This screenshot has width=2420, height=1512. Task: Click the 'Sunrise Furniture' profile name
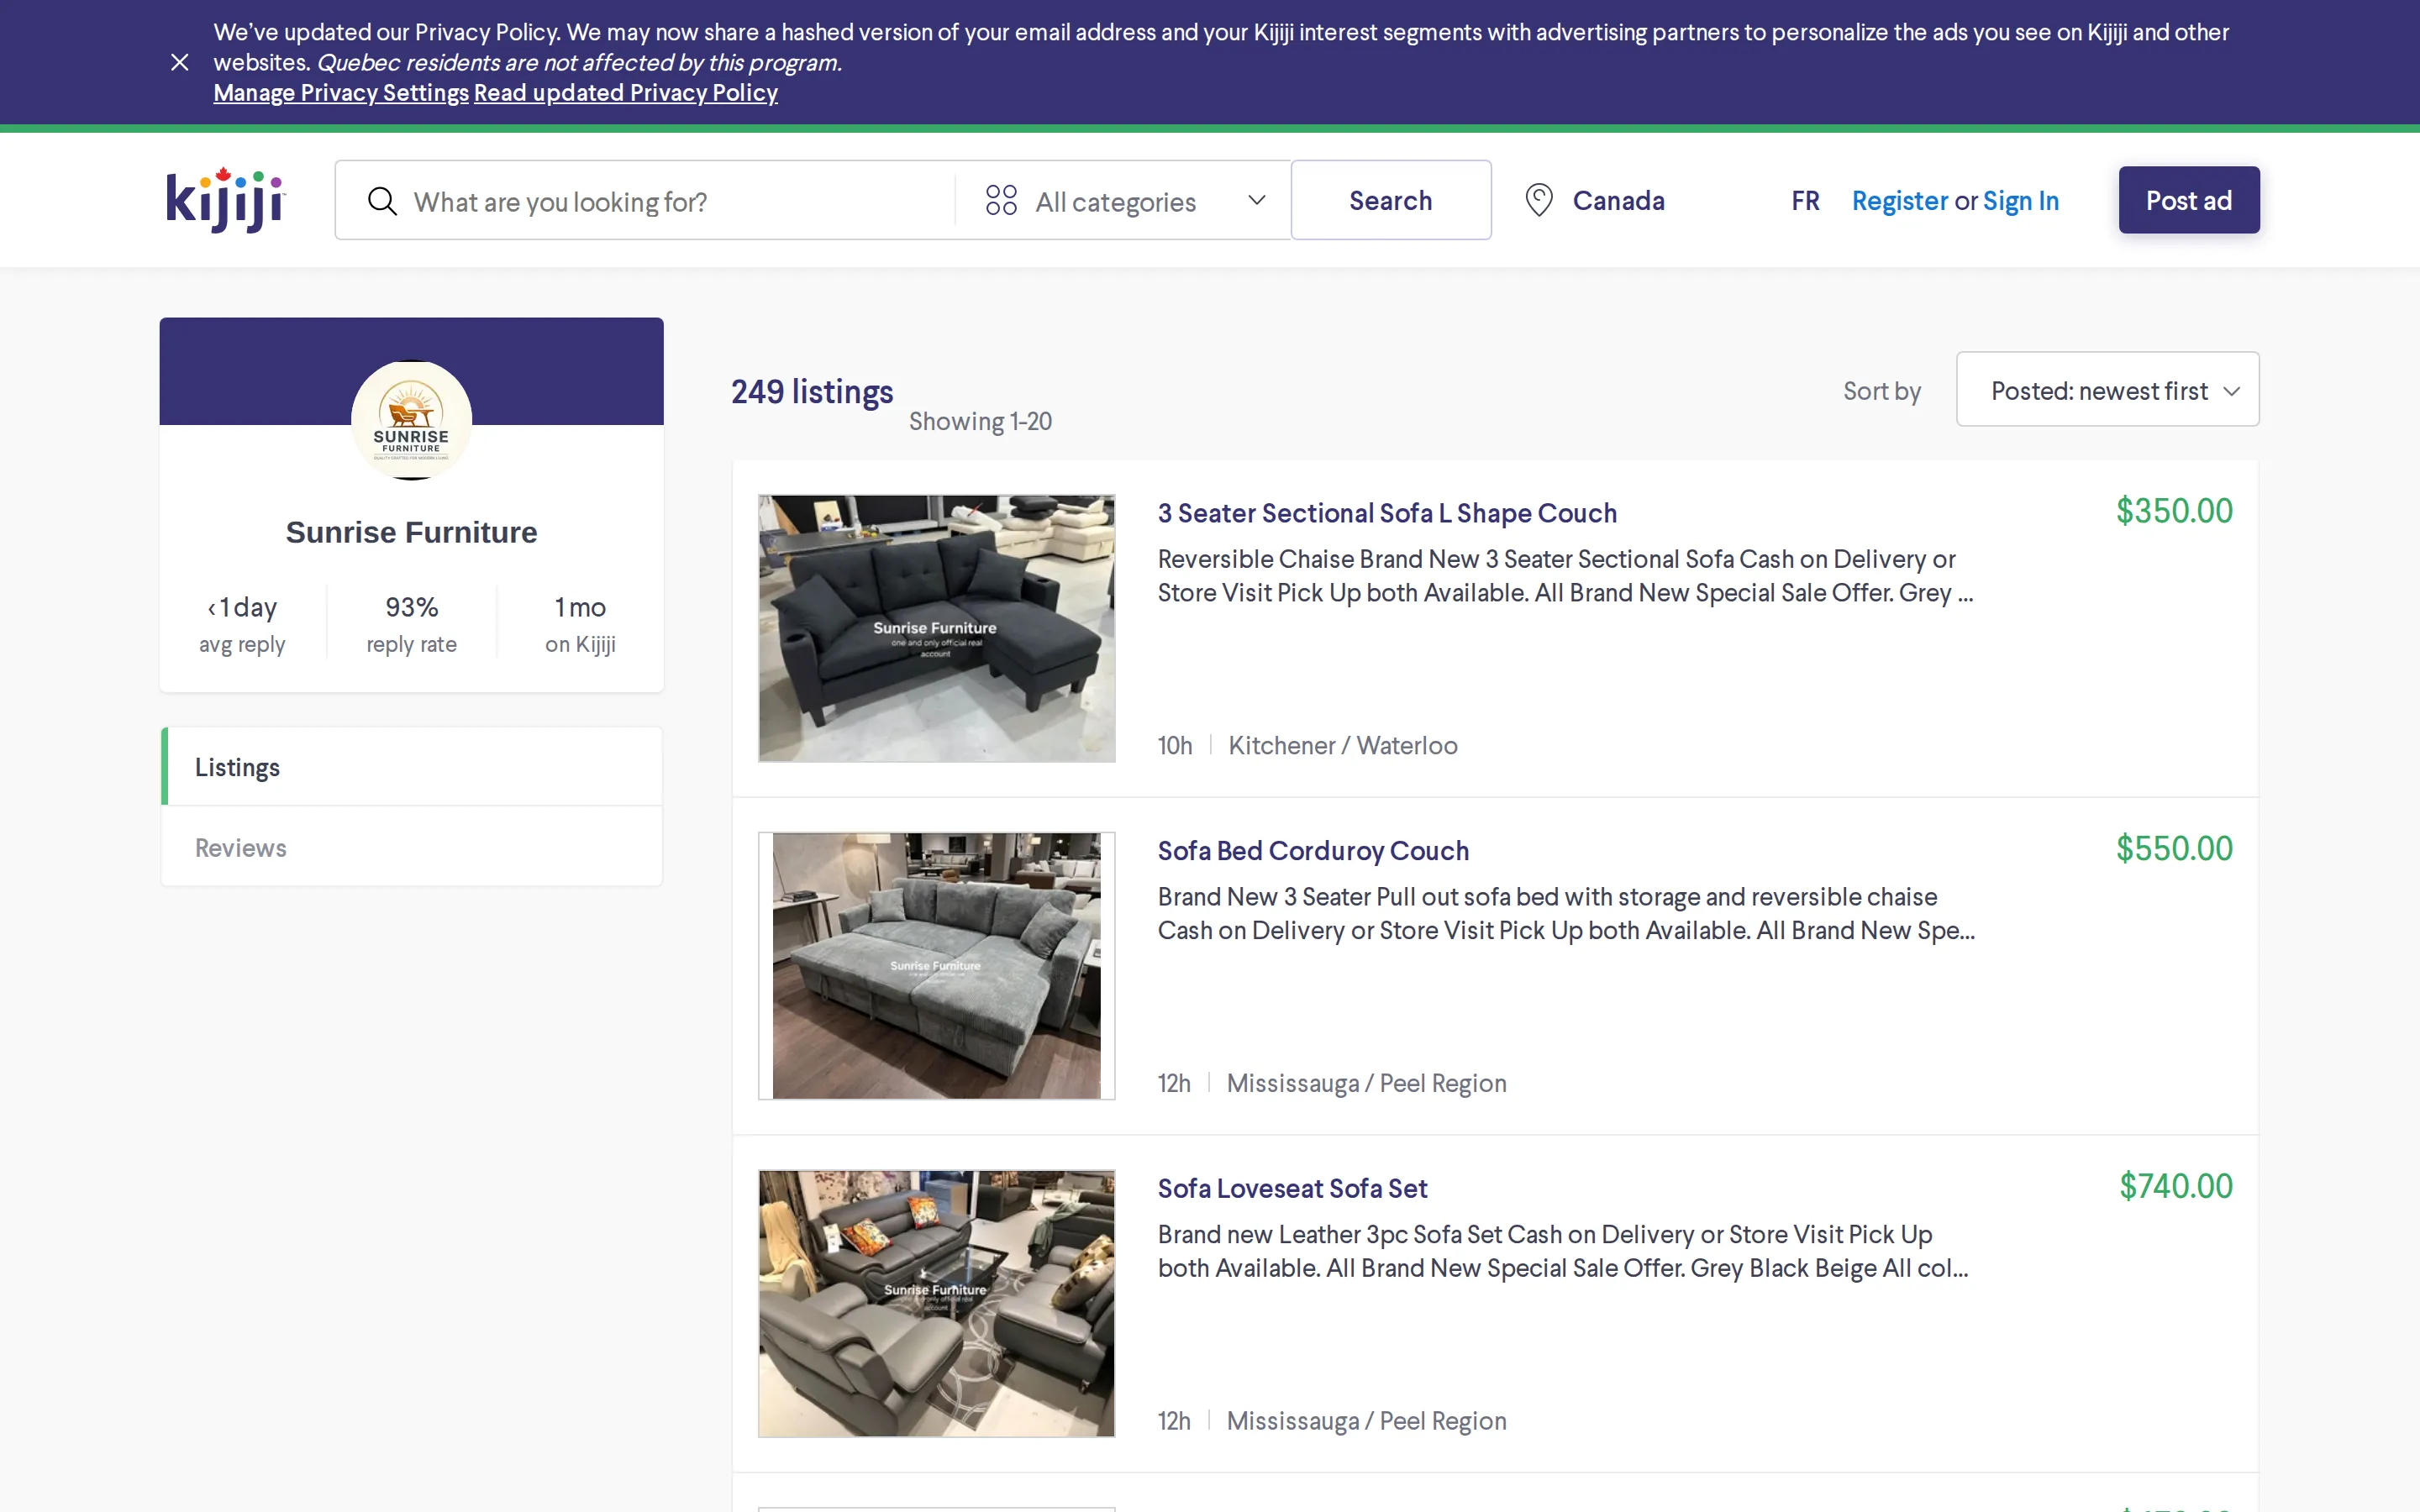click(411, 532)
